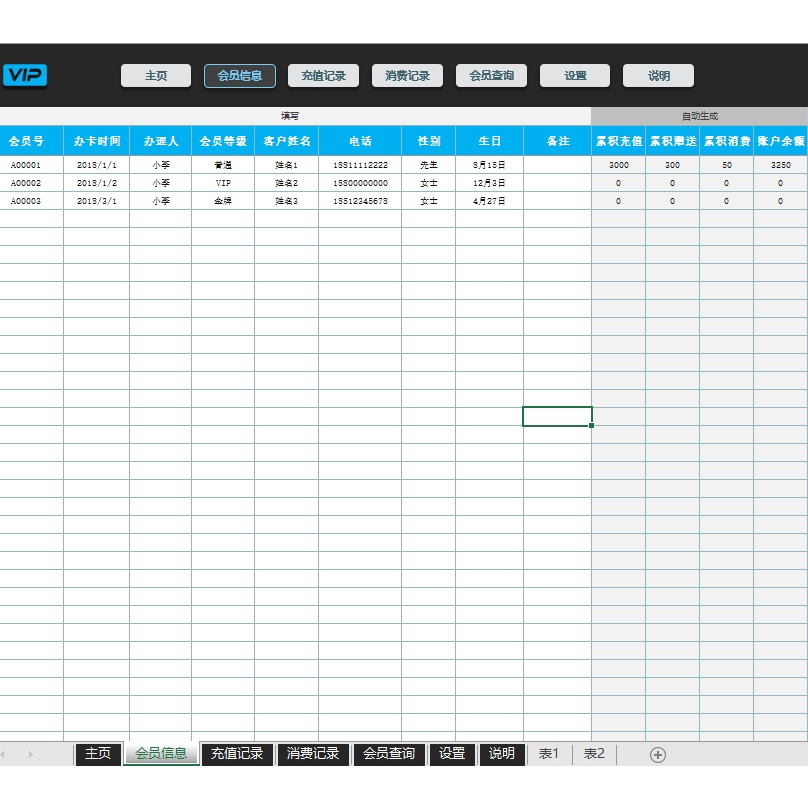Switch to the 充值记录 sheet tab
Image resolution: width=808 pixels, height=808 pixels.
tap(237, 754)
